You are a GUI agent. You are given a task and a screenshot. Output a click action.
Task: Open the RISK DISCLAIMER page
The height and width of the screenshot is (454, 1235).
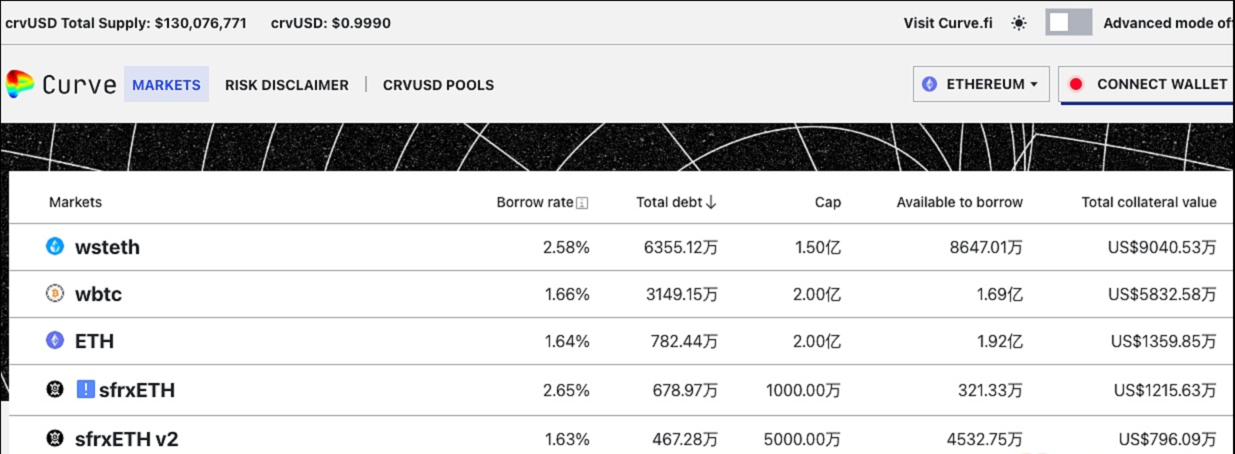pyautogui.click(x=287, y=85)
